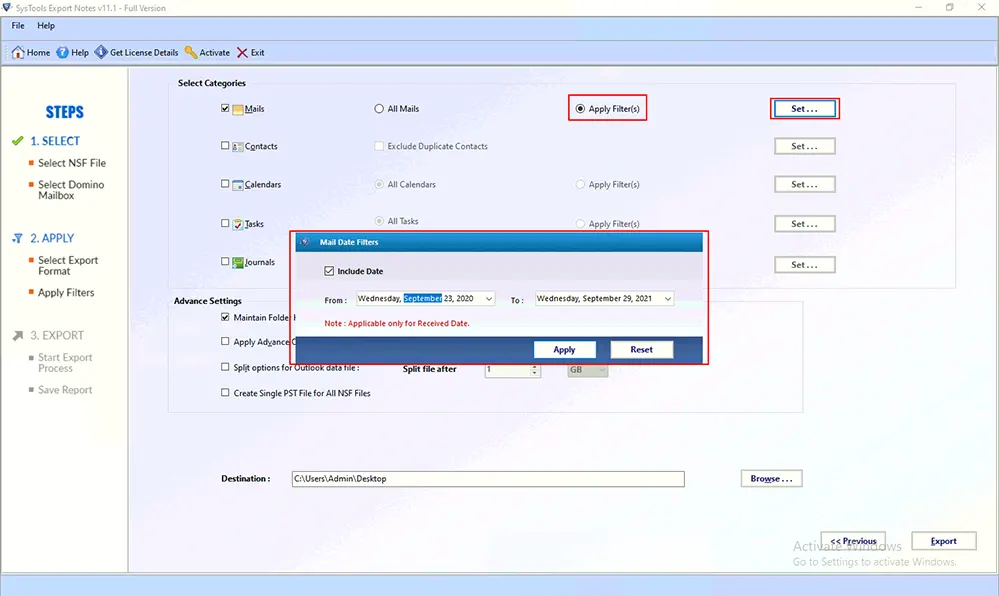
Task: Go to Select Domino Mailbox step
Action: pos(71,190)
